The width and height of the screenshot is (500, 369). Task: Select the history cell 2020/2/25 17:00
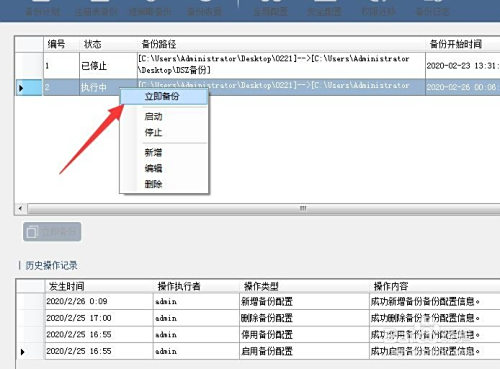tap(99, 318)
